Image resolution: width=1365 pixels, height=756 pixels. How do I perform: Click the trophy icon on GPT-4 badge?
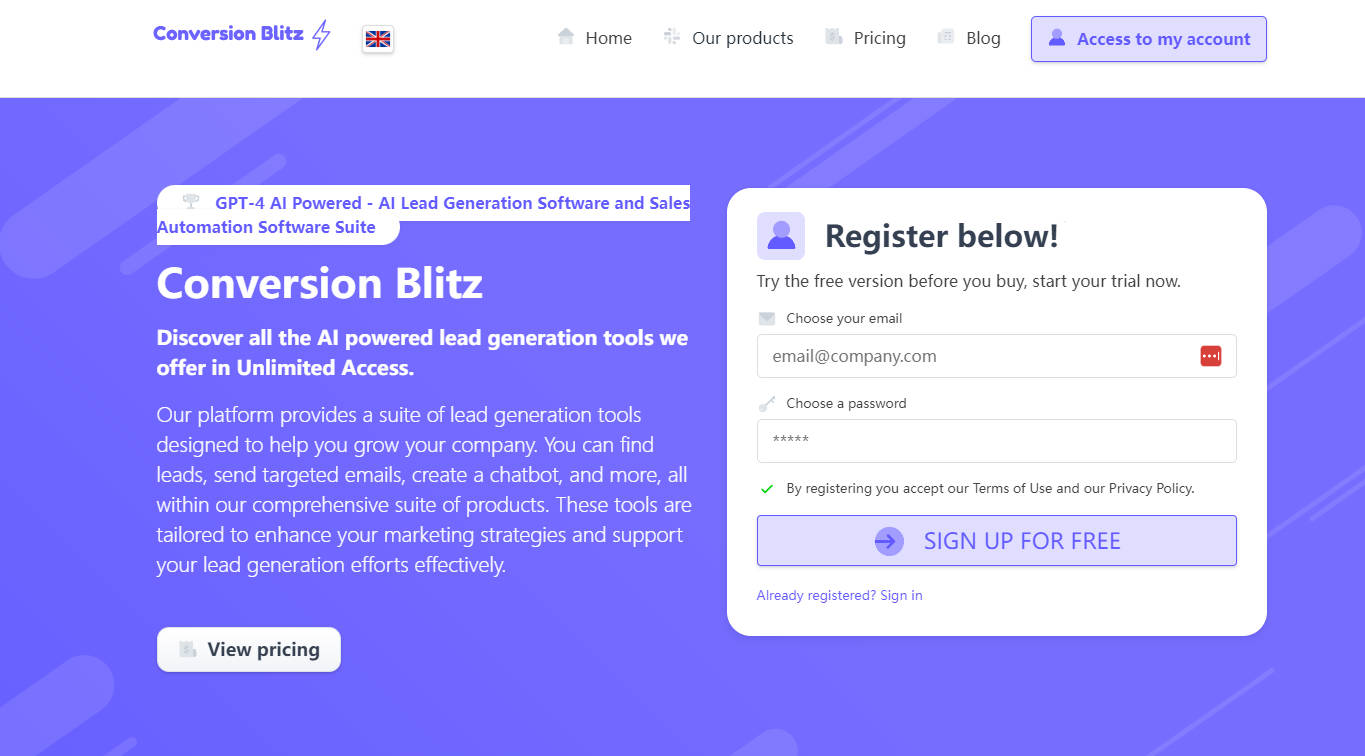tap(191, 202)
